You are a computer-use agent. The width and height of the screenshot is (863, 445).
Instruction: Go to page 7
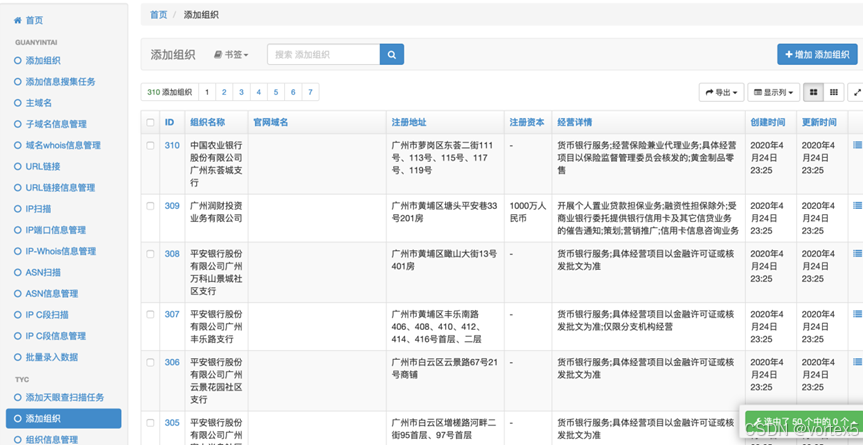(310, 92)
